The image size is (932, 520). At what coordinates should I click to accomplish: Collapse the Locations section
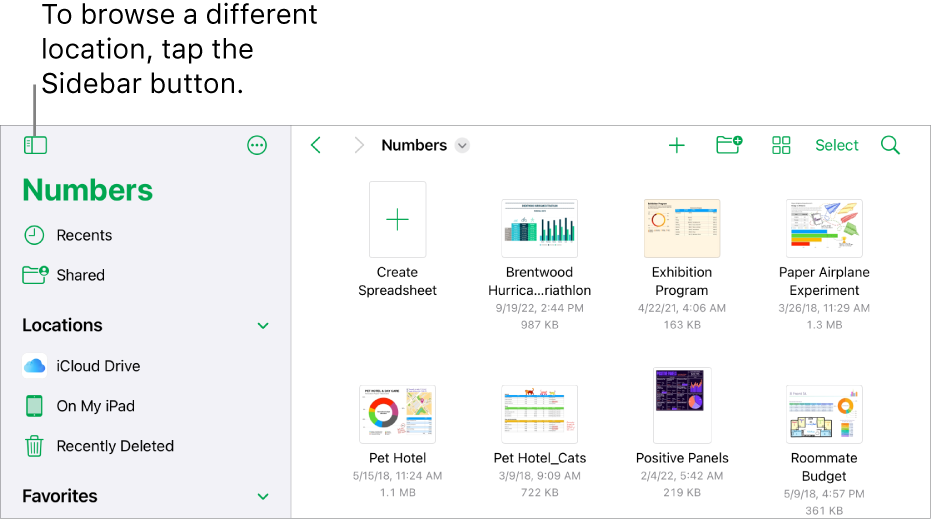tap(263, 326)
